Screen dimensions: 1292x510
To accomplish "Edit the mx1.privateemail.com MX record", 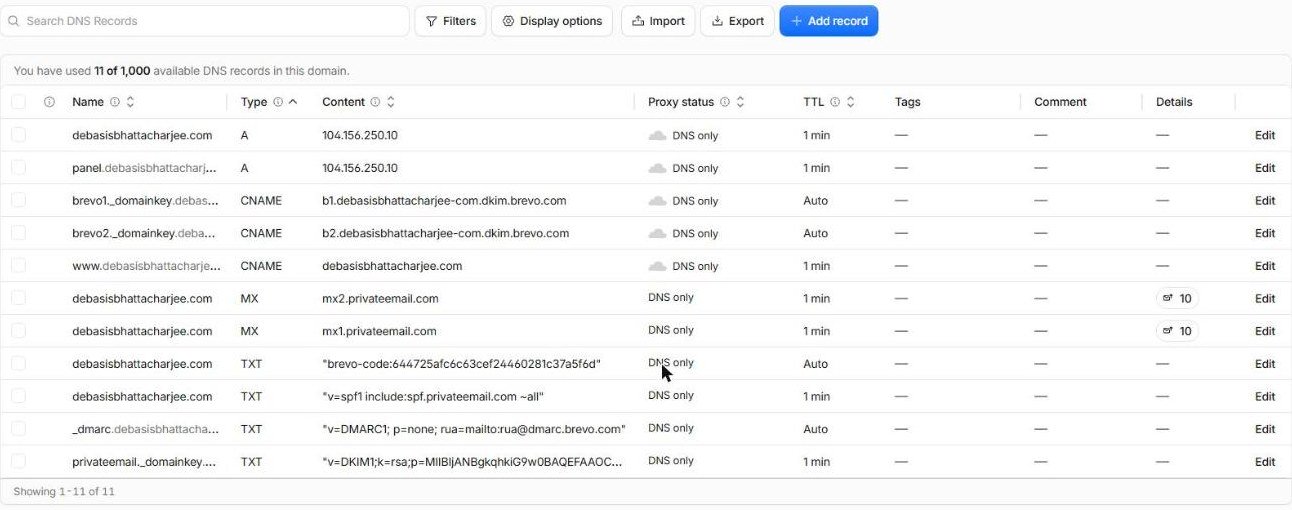I will pyautogui.click(x=1265, y=331).
